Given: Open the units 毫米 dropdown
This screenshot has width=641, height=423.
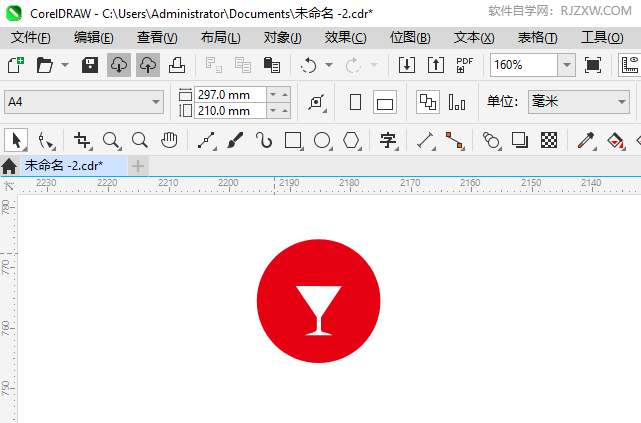Looking at the screenshot, I should click(579, 102).
